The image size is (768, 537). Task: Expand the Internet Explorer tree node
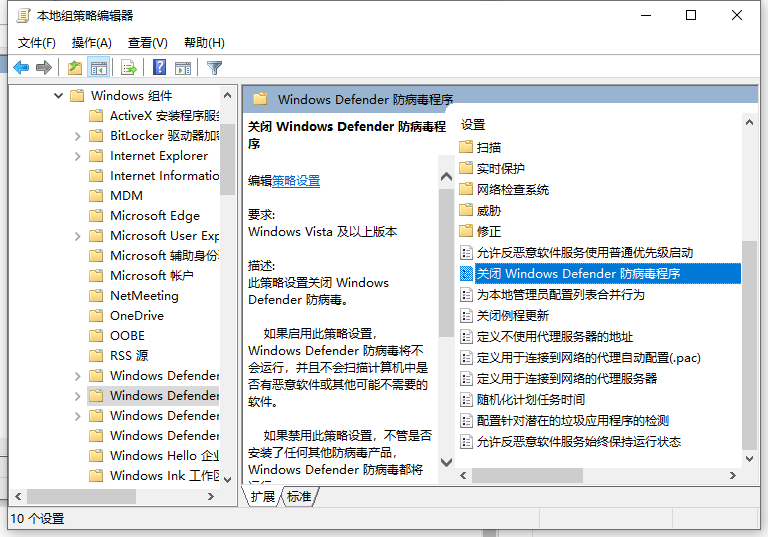pos(78,156)
